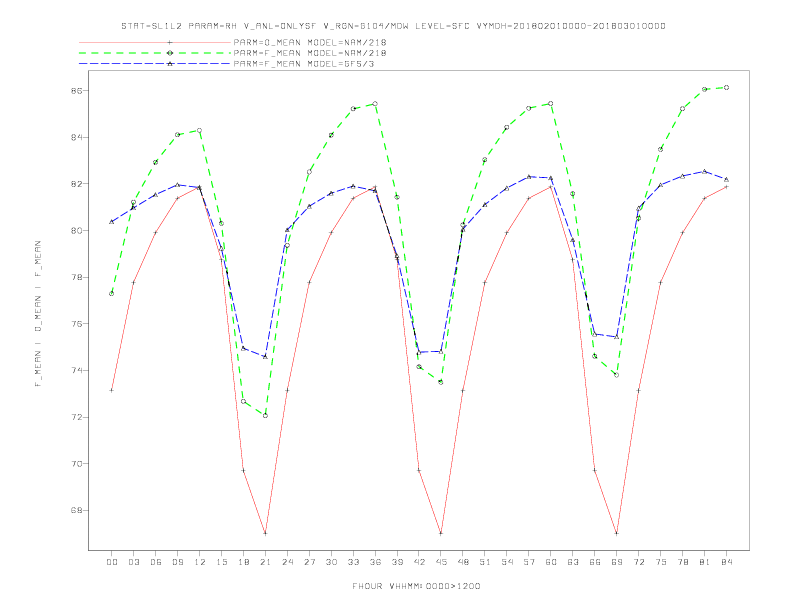Click x-axis tick label 54
The width and height of the screenshot is (792, 612).
coord(507,562)
